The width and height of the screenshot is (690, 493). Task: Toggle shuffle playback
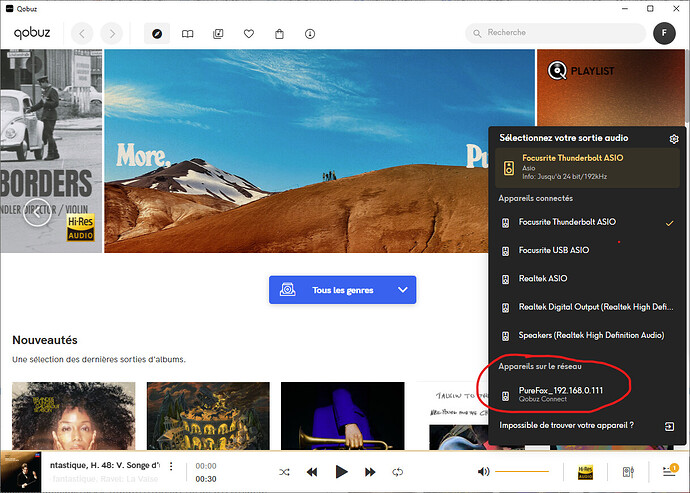click(284, 472)
